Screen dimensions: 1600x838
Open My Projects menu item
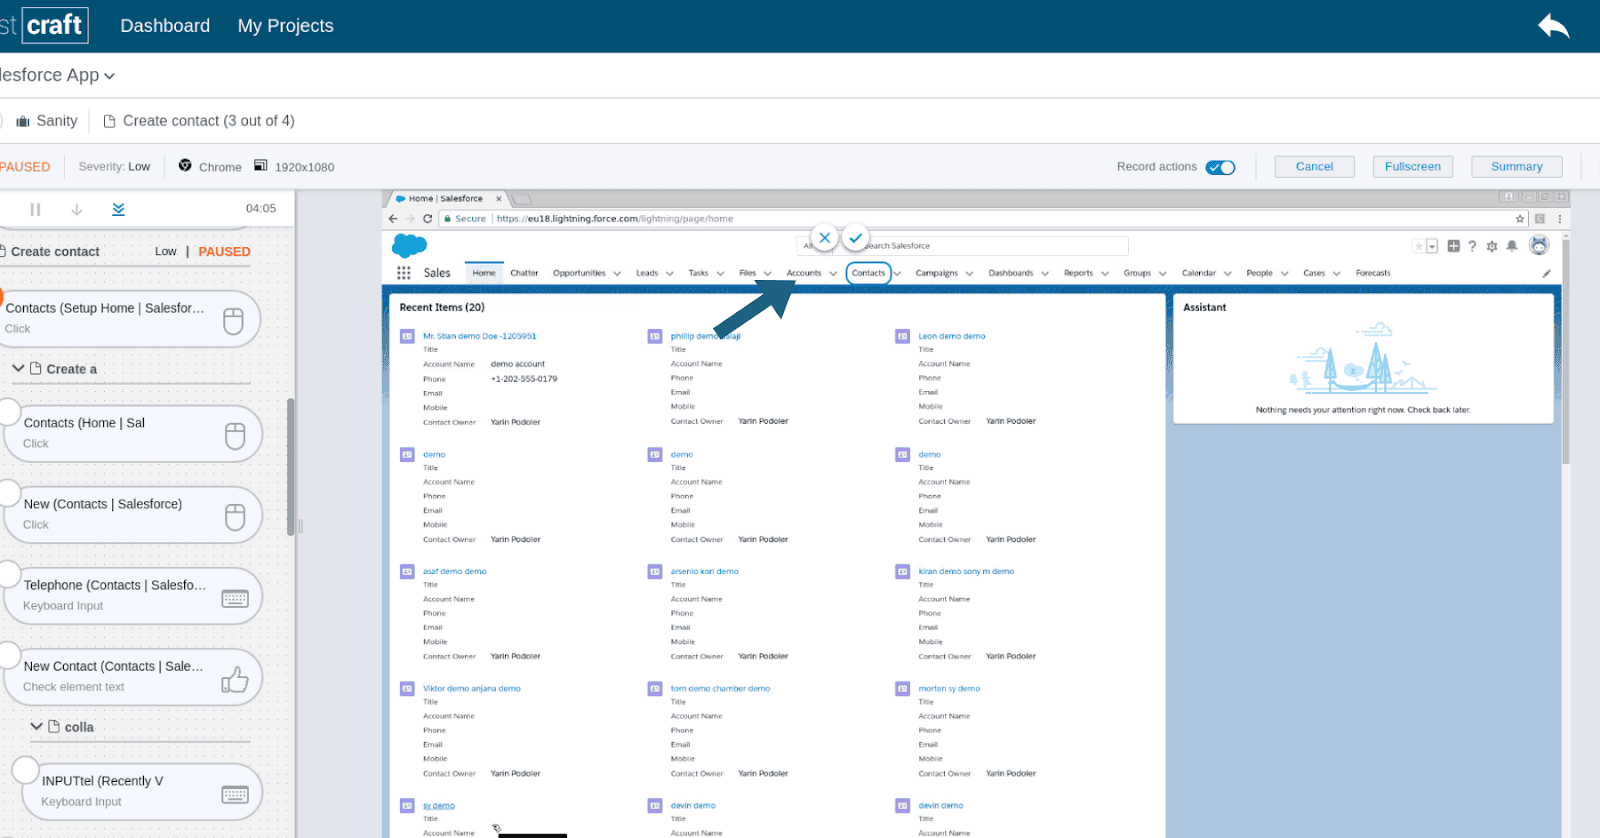285,26
